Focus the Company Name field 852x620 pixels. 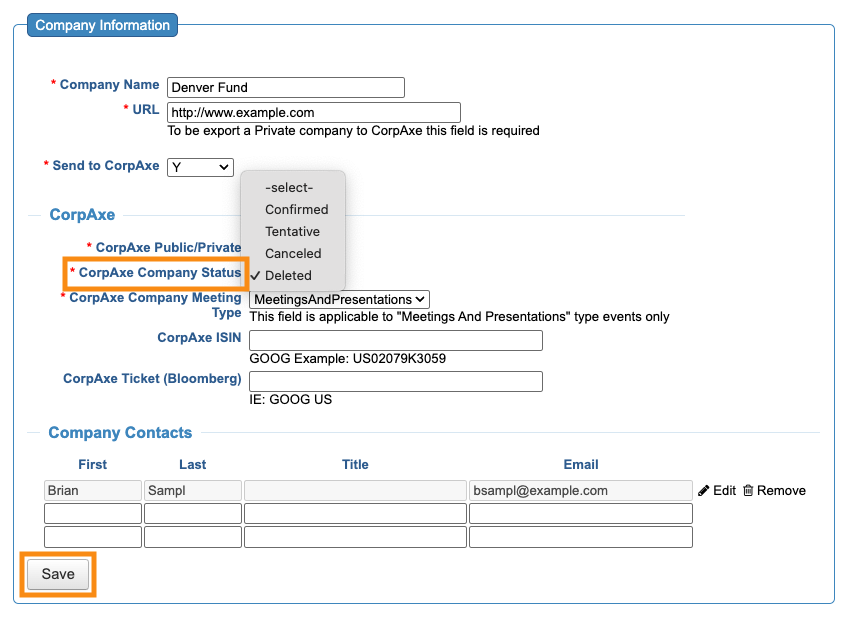[285, 87]
